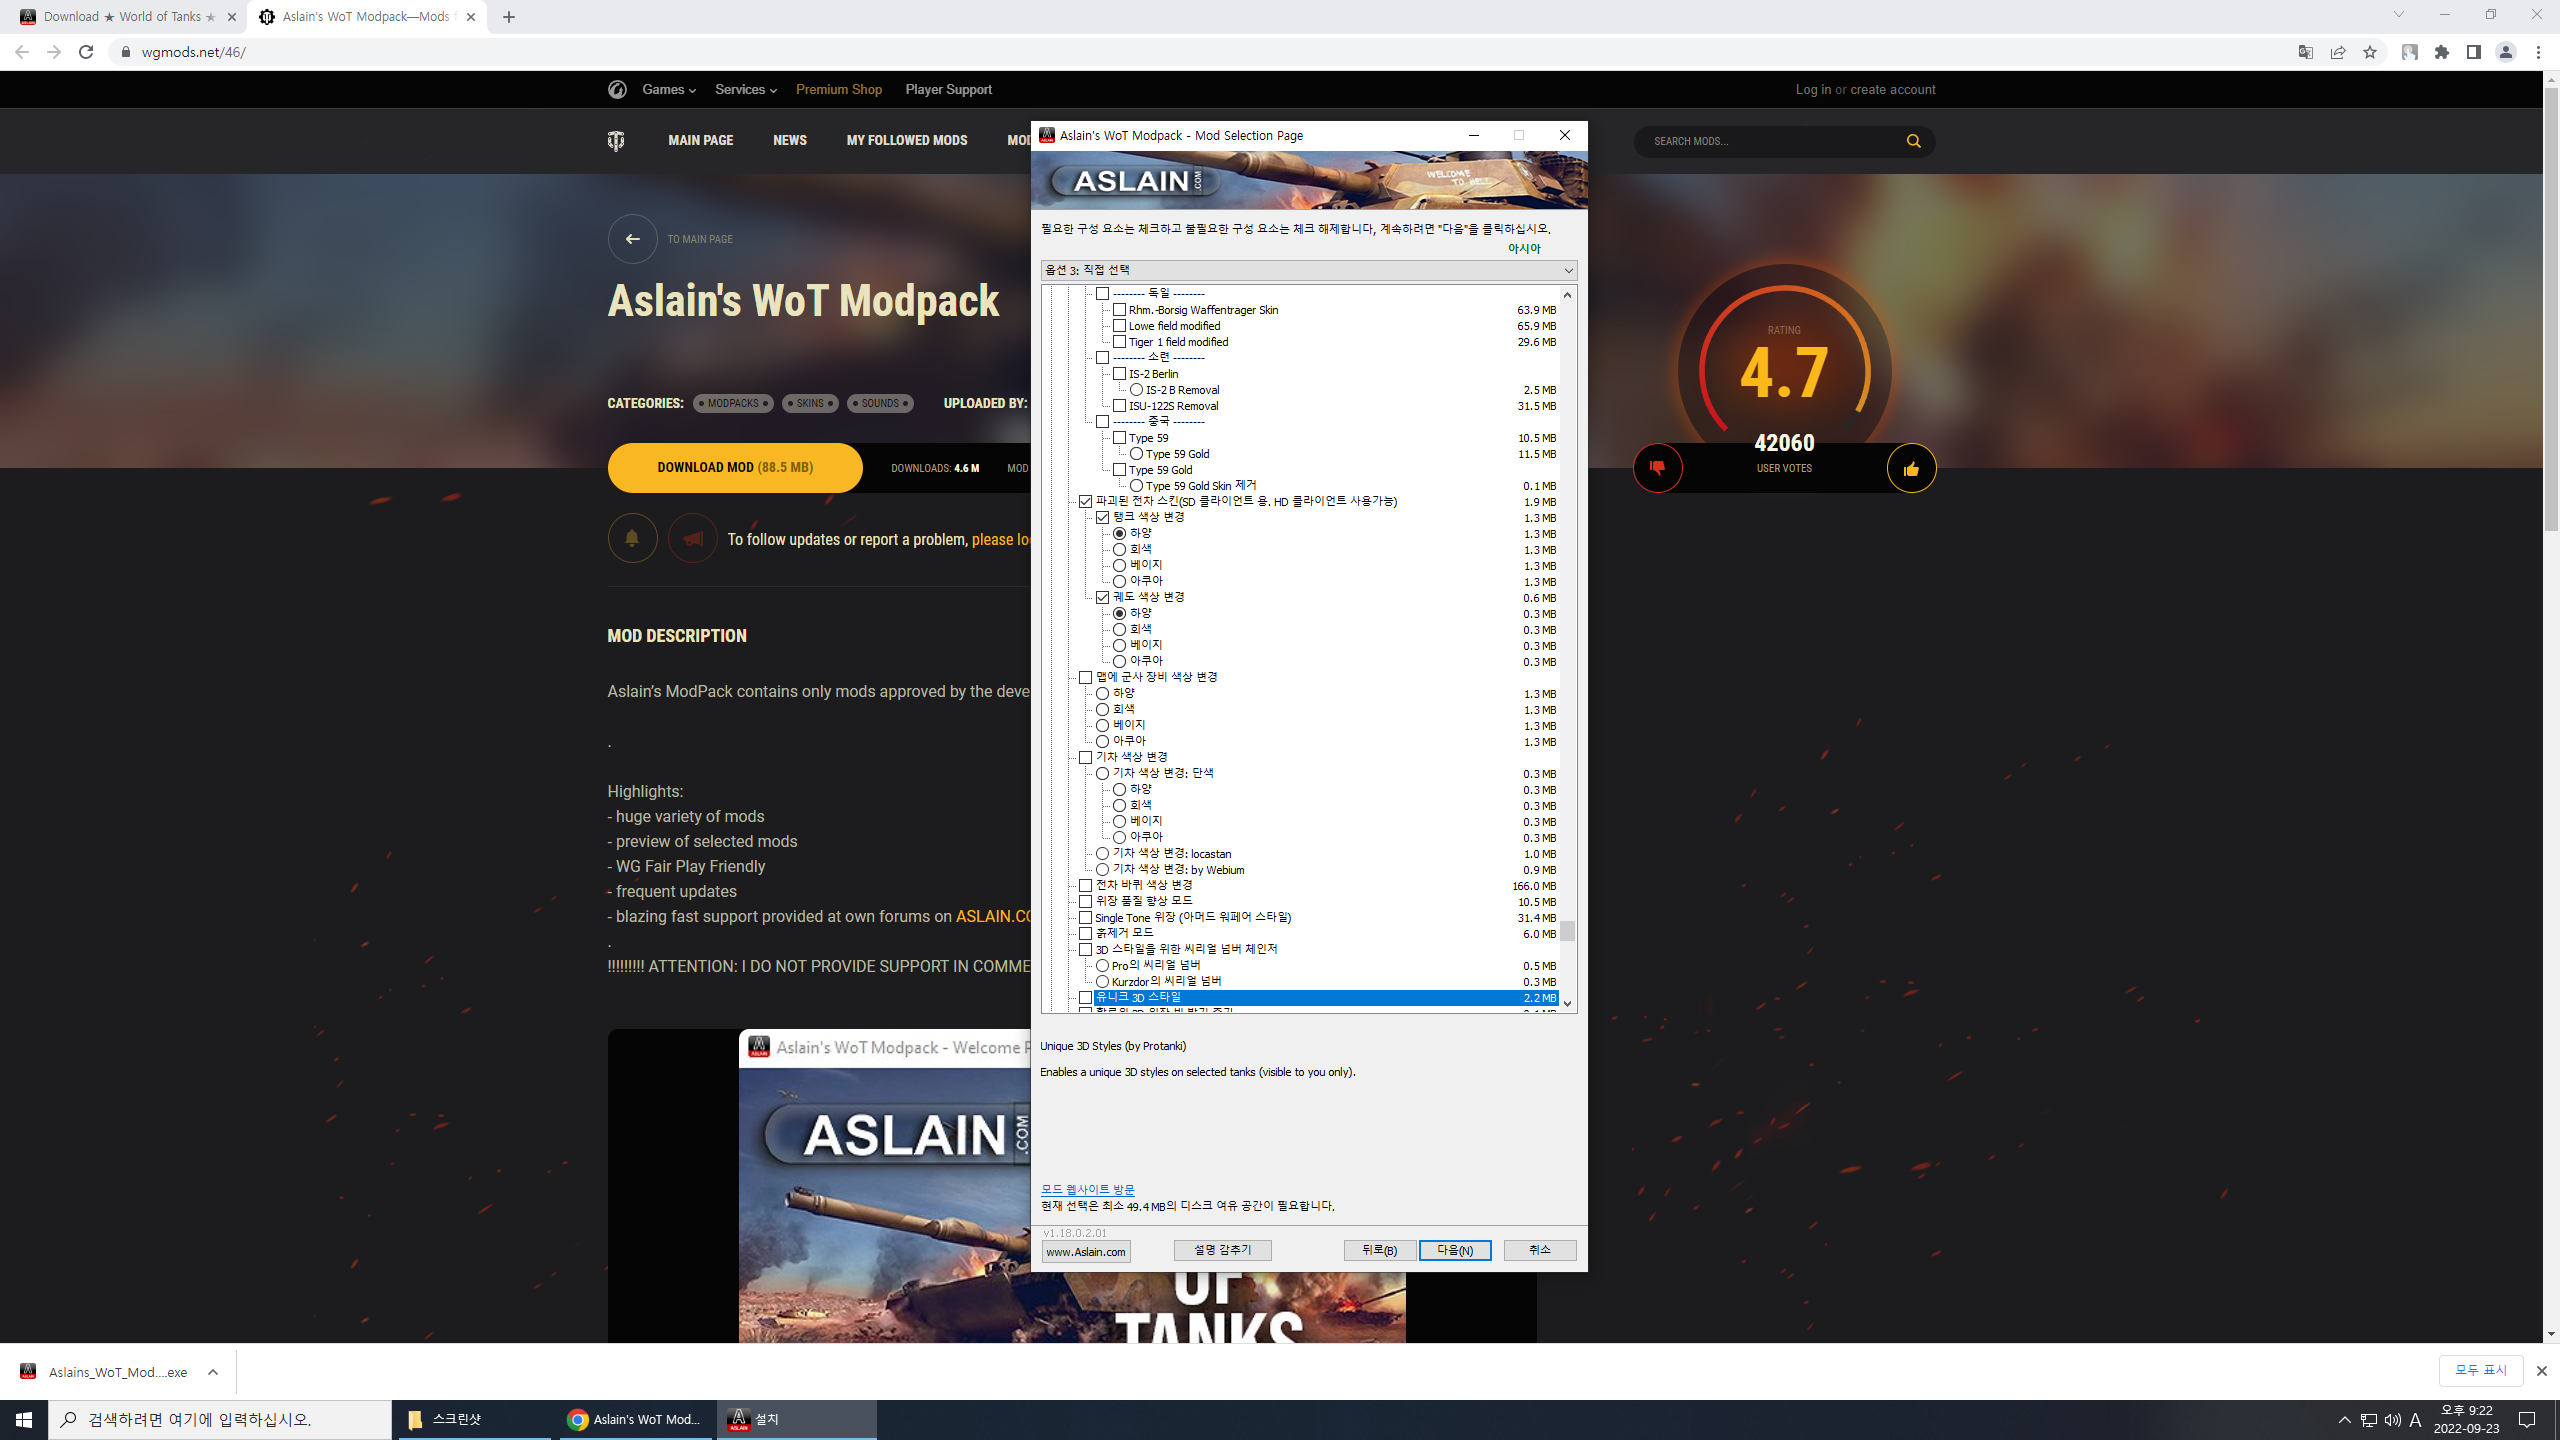The image size is (2560, 1440).
Task: Click the megaphone report problem icon
Action: (x=692, y=538)
